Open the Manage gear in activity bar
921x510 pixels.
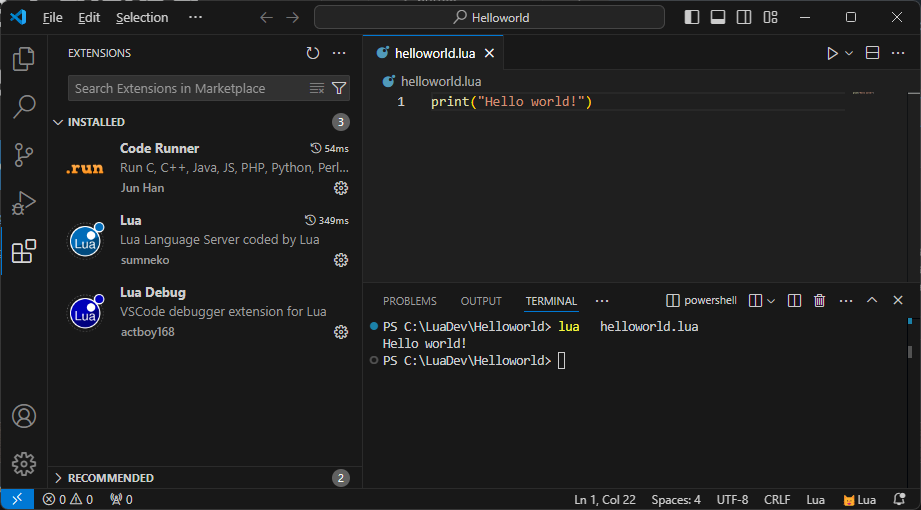click(23, 464)
